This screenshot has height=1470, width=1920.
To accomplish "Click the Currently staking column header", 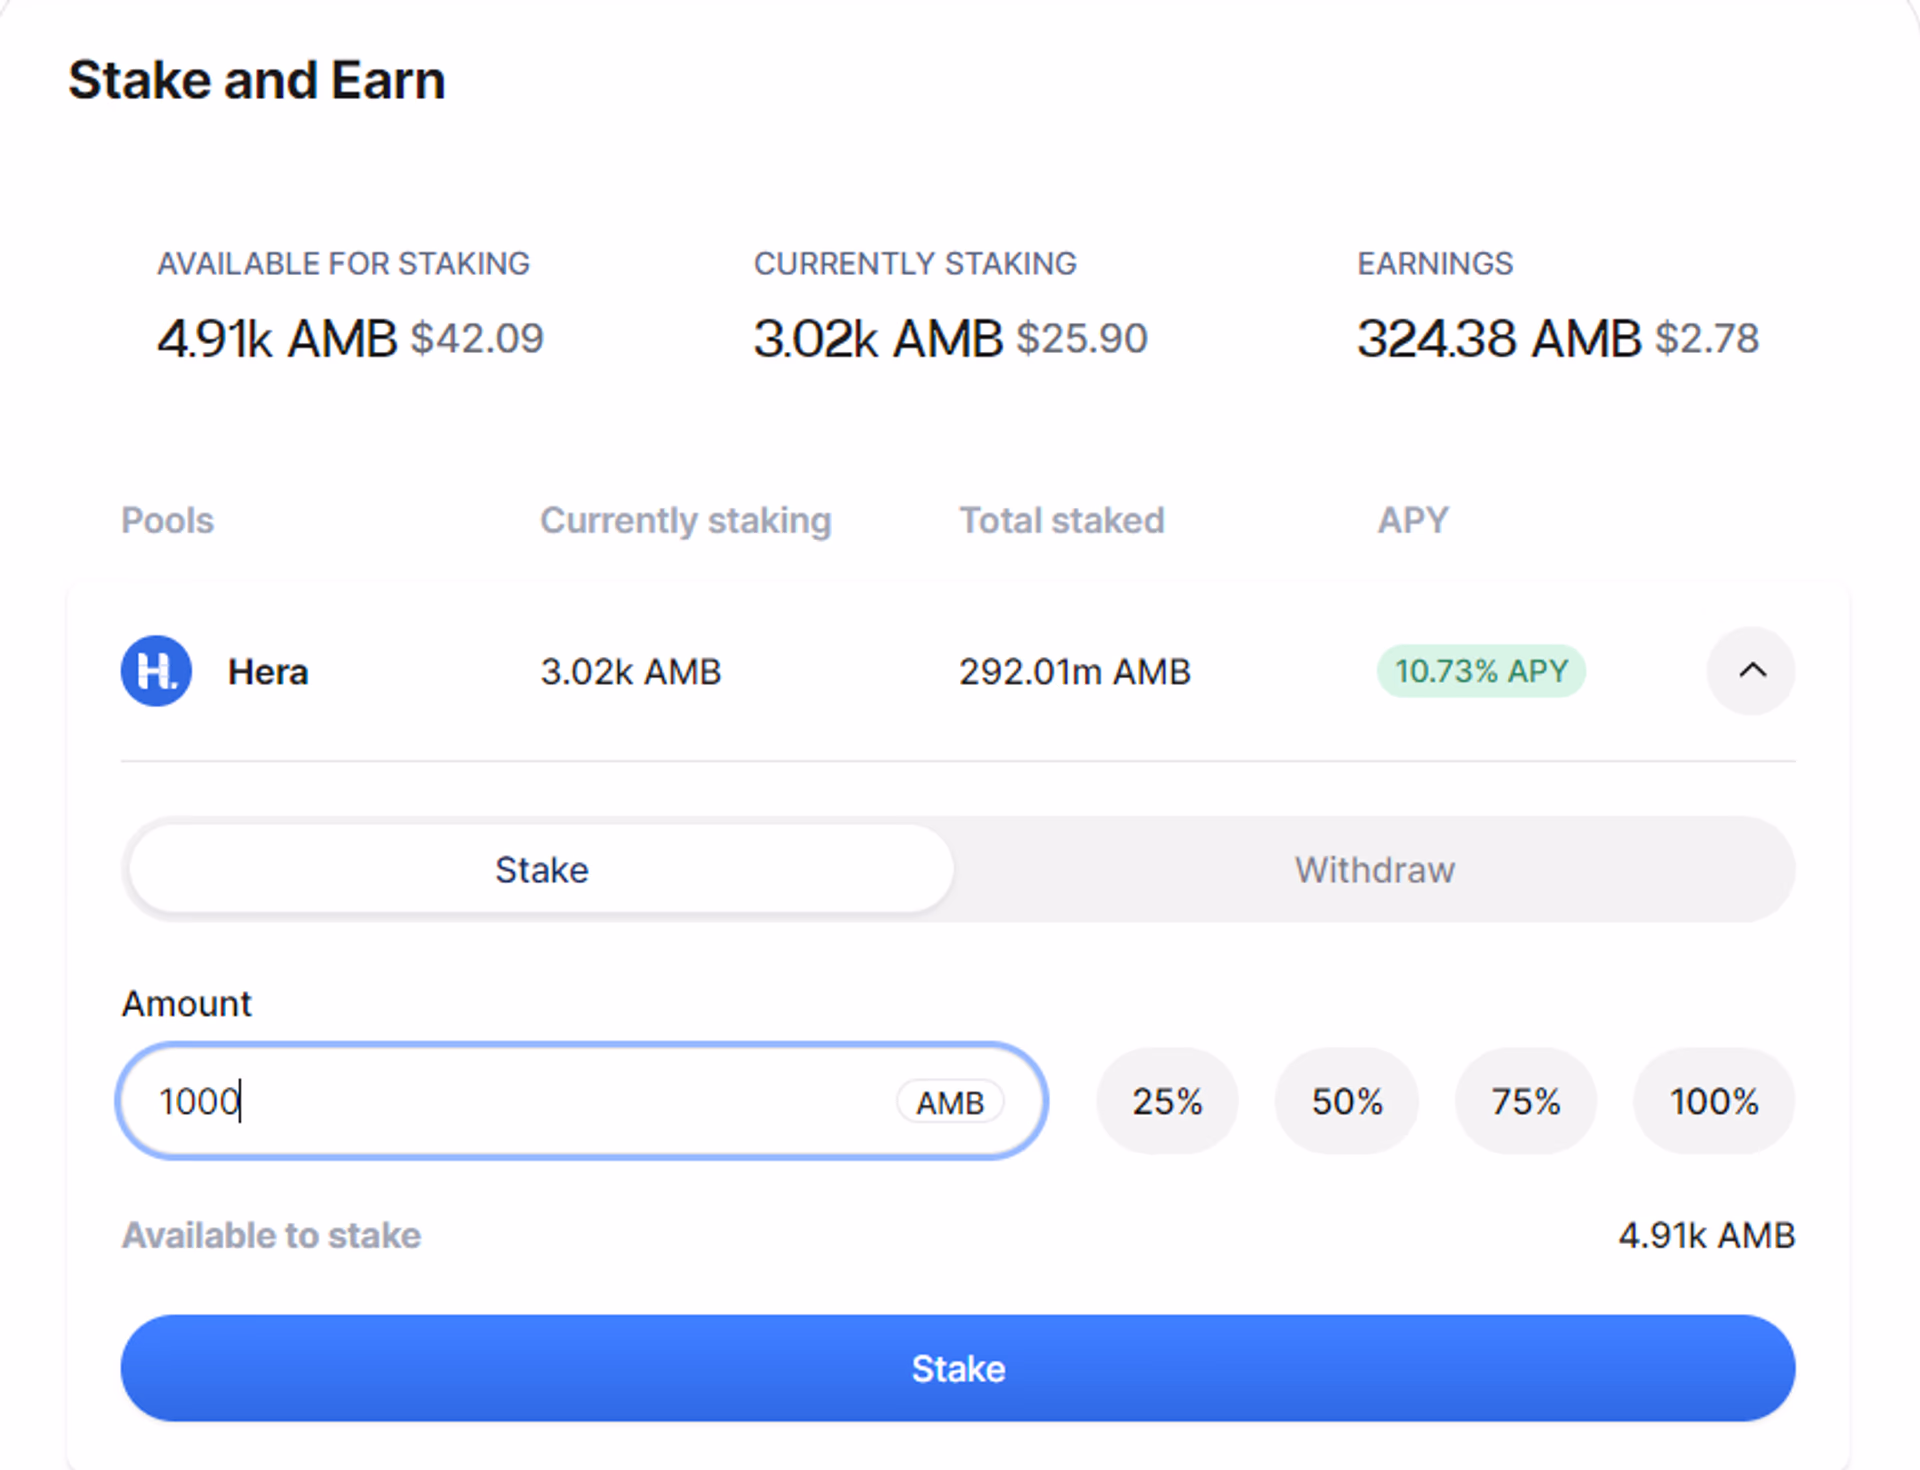I will tap(686, 521).
